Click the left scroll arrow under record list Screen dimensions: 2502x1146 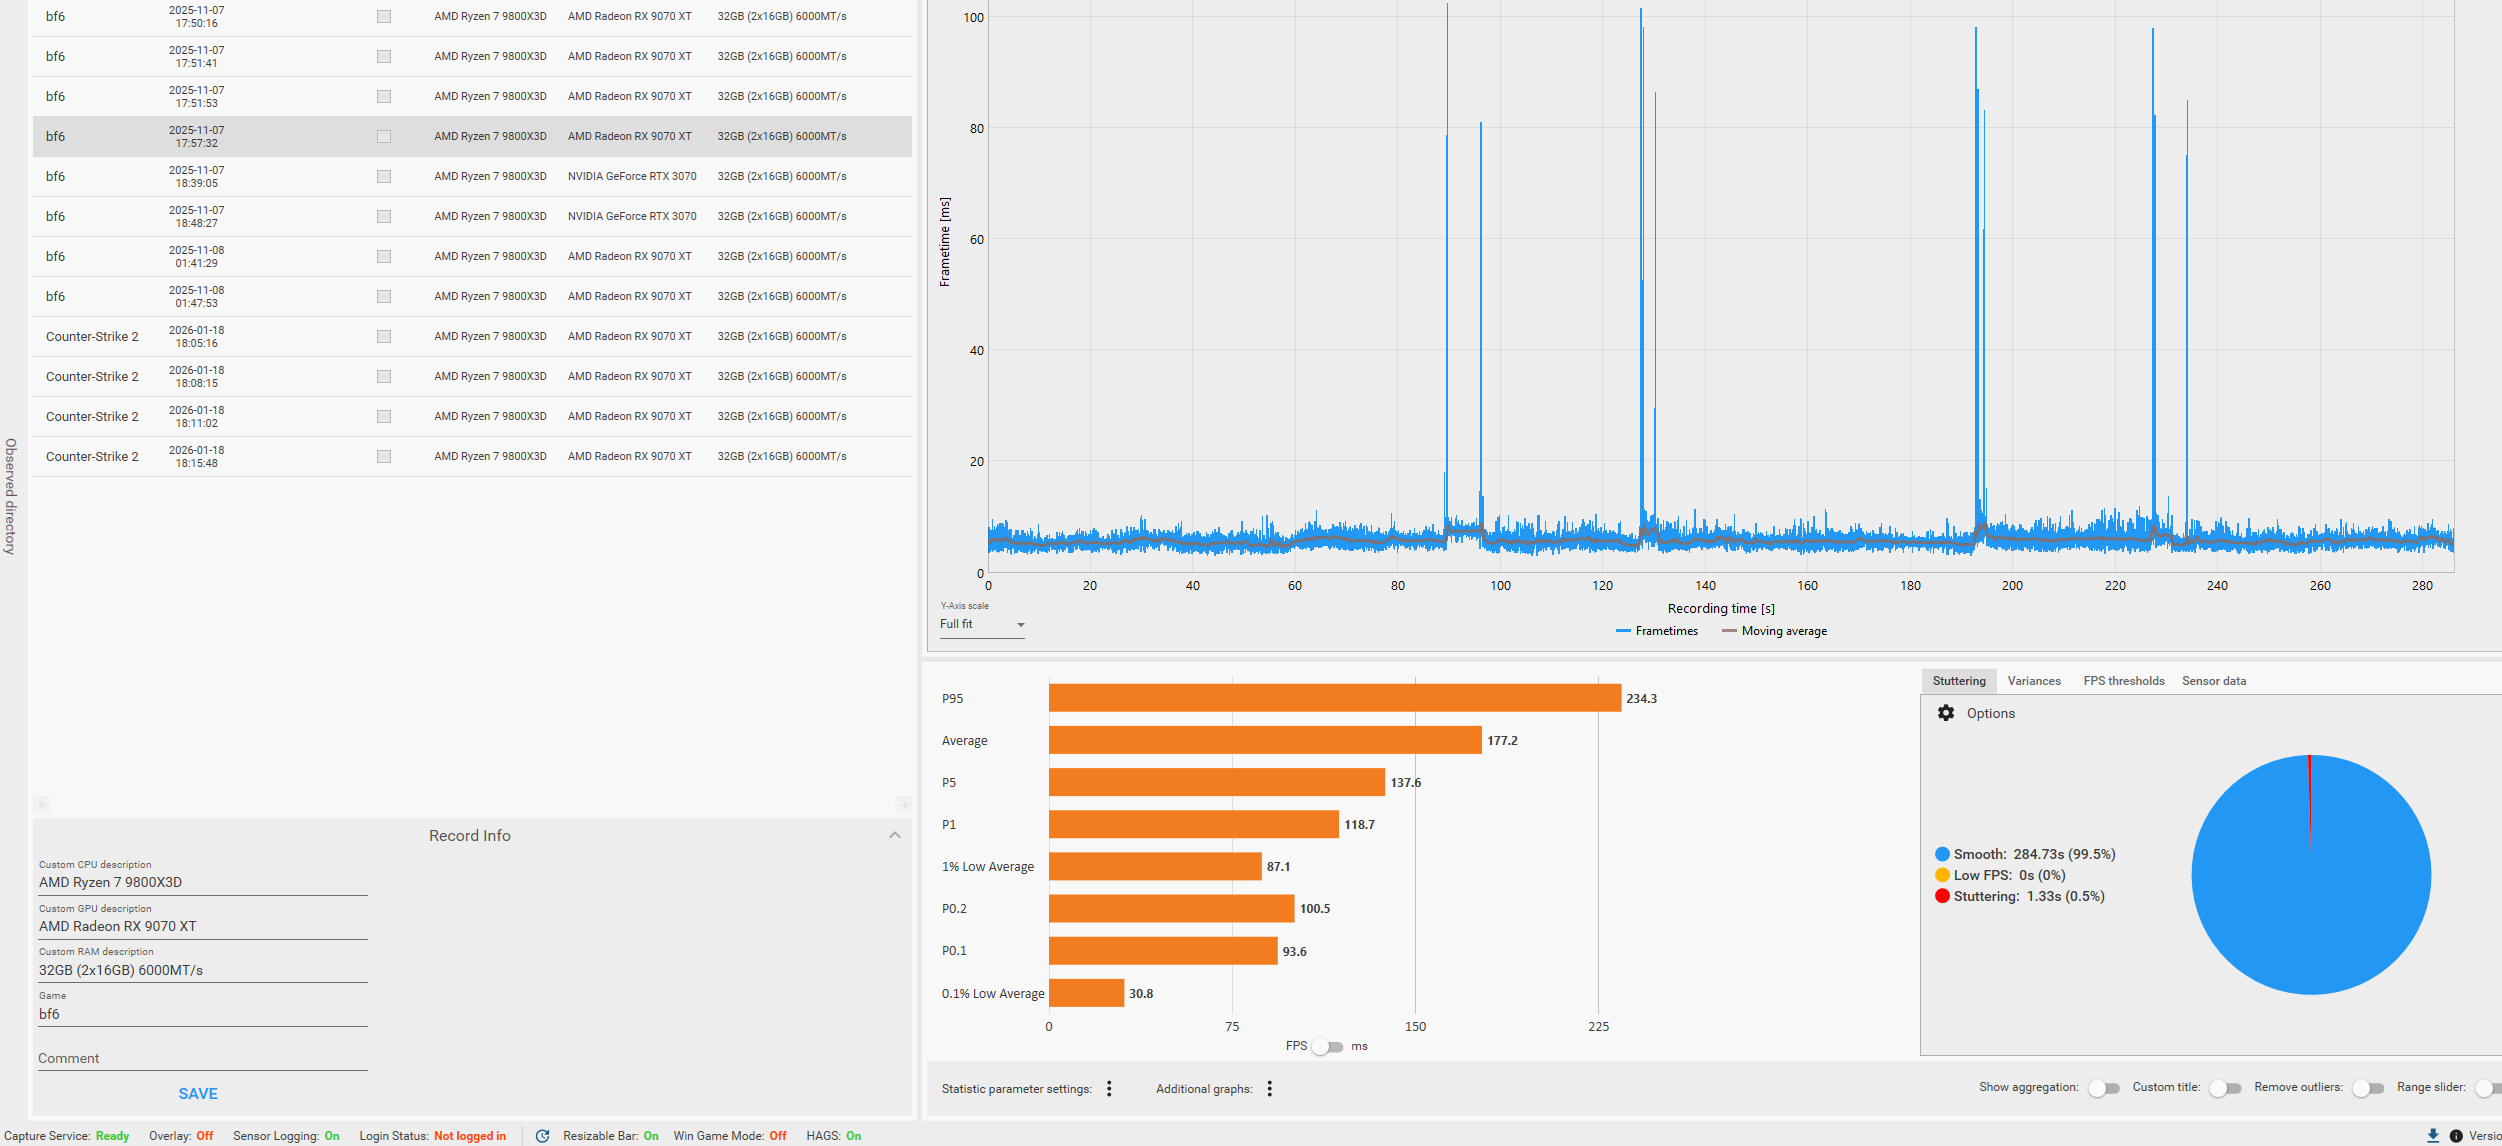[x=42, y=804]
